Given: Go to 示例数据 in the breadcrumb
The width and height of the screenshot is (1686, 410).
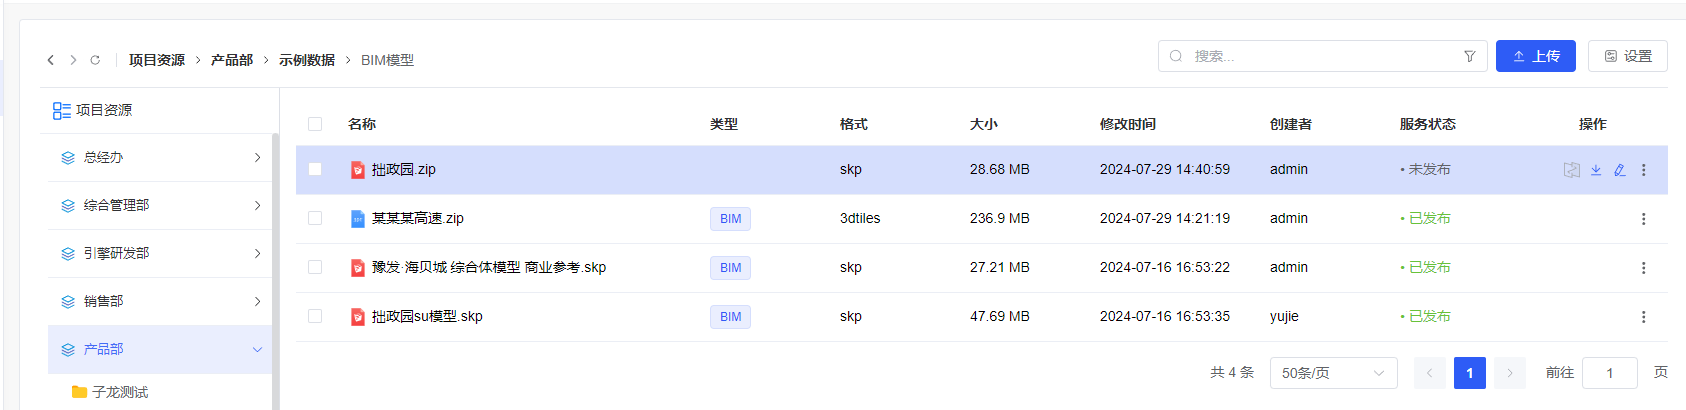Looking at the screenshot, I should 306,60.
